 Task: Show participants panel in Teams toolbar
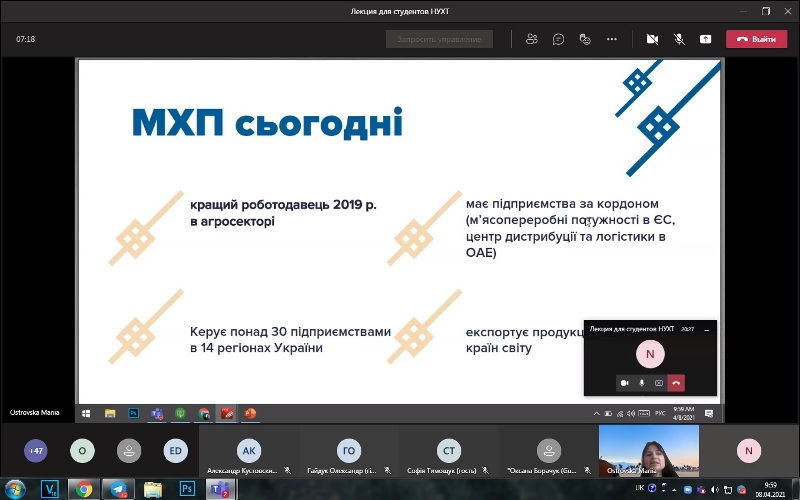pyautogui.click(x=532, y=39)
